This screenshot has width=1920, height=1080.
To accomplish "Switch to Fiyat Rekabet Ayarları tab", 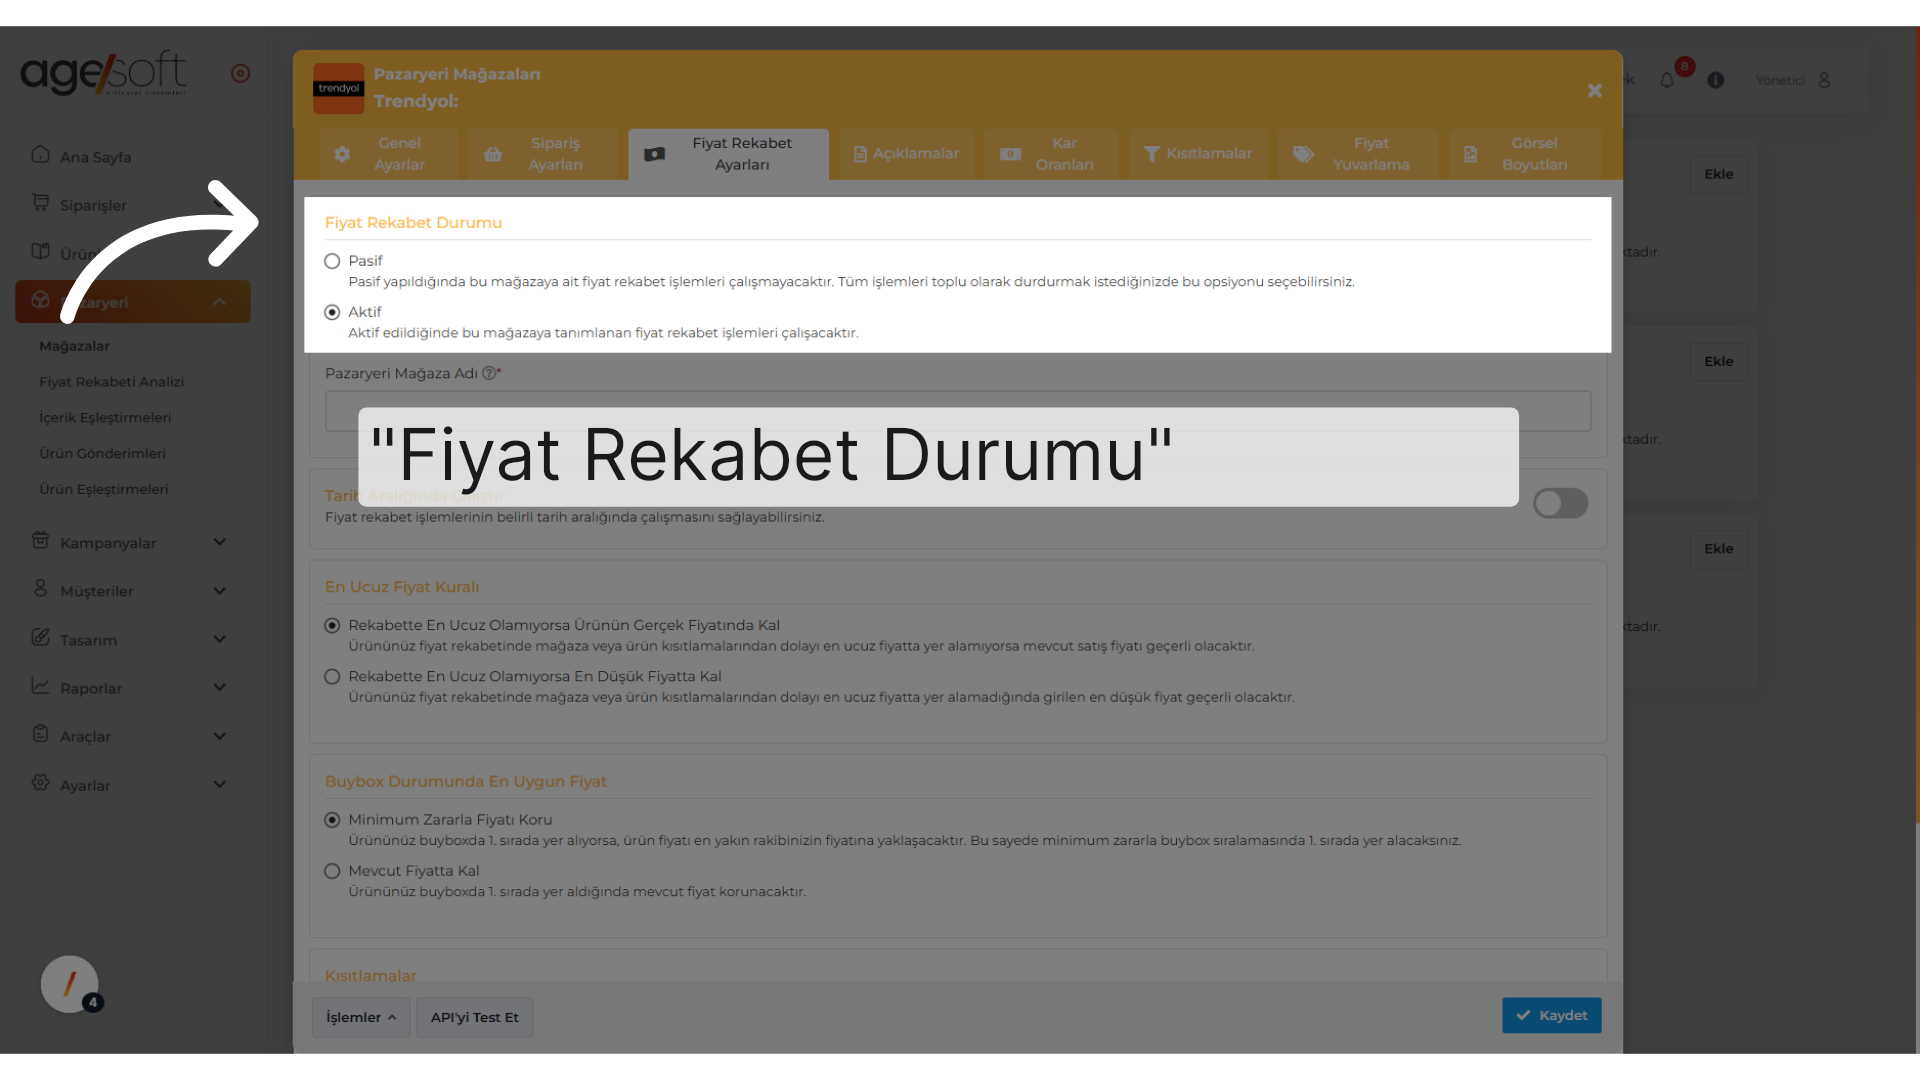I will pyautogui.click(x=728, y=154).
